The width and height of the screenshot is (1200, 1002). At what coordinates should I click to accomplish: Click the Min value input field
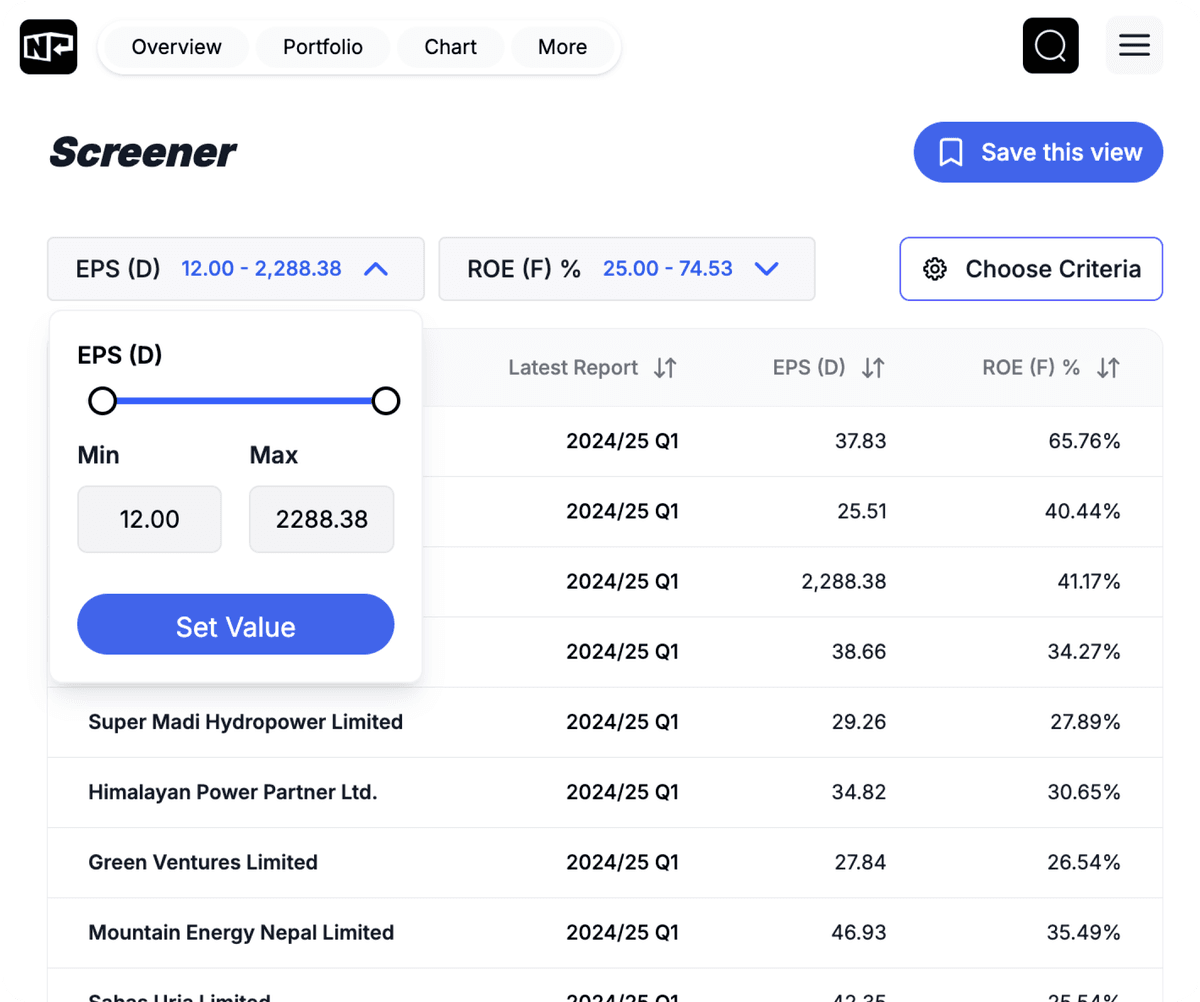(x=149, y=519)
